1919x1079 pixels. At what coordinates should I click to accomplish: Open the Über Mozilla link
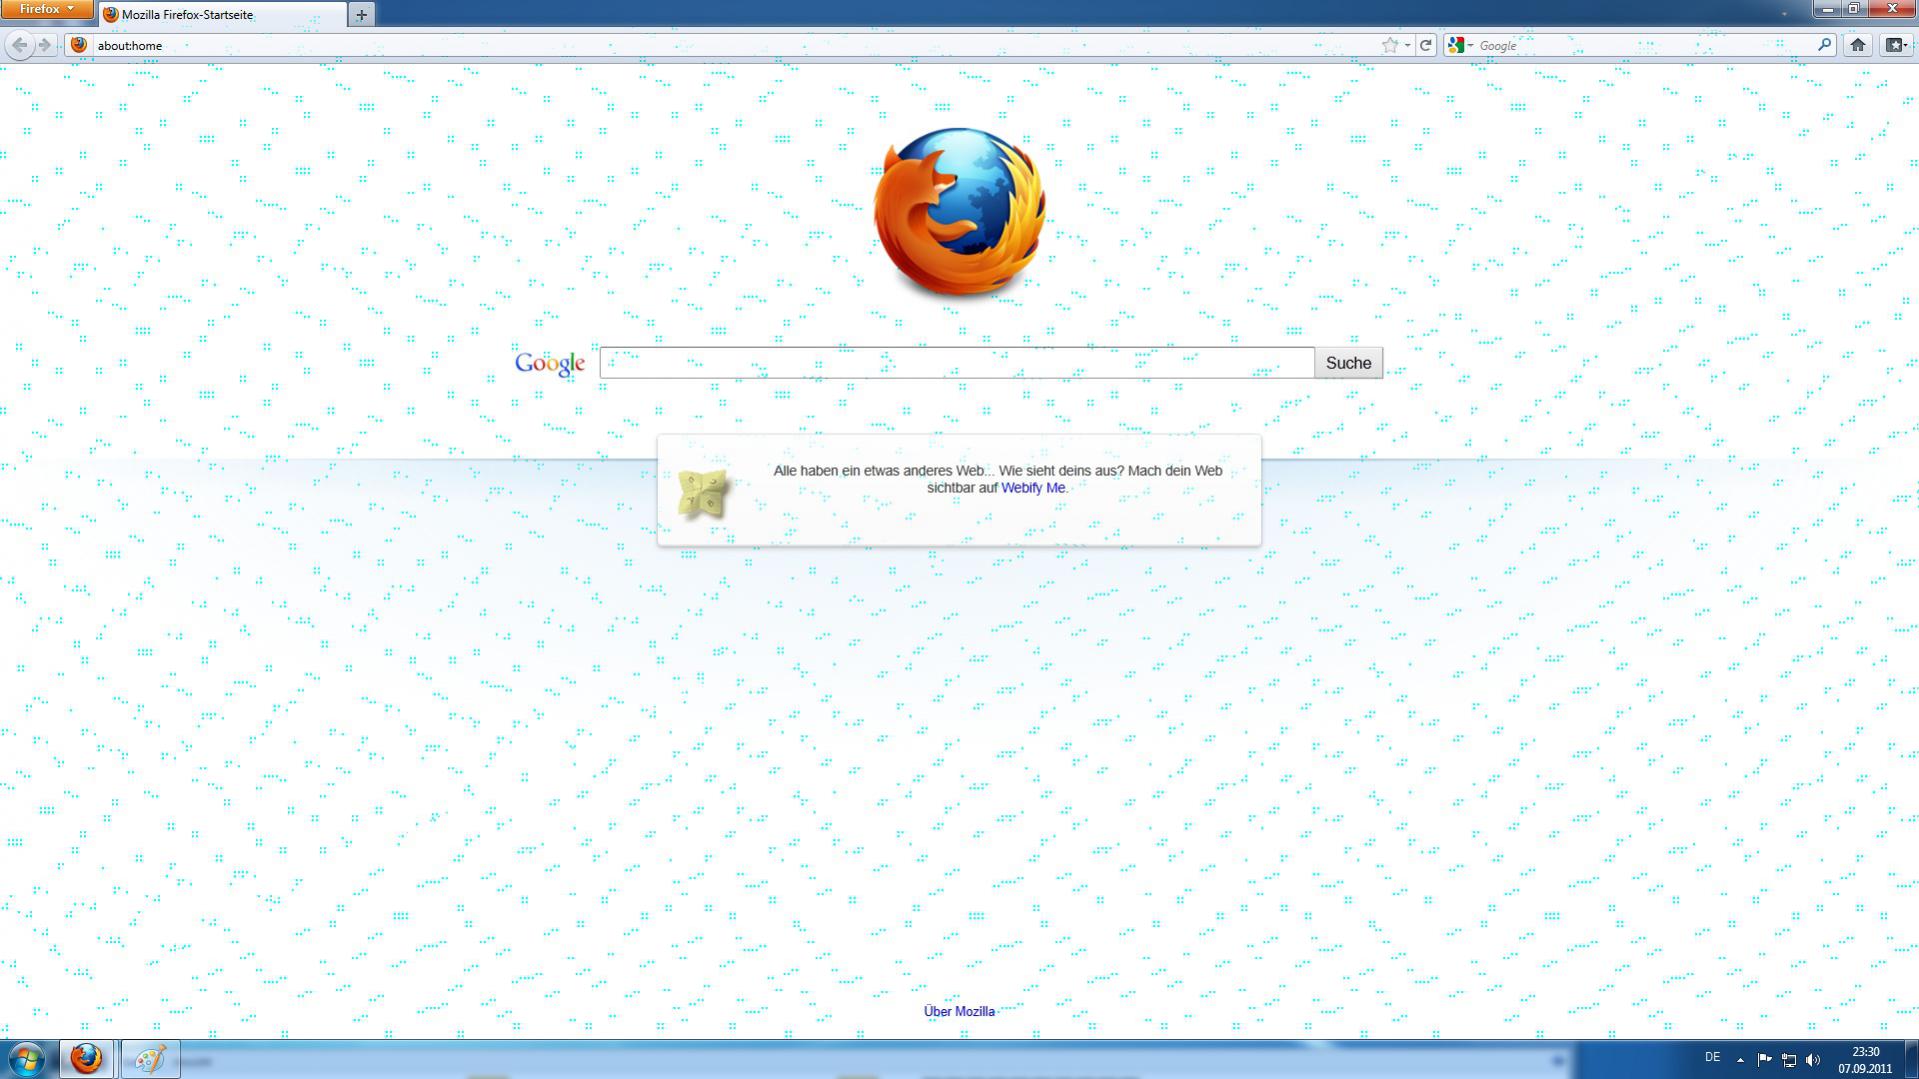click(x=959, y=1011)
